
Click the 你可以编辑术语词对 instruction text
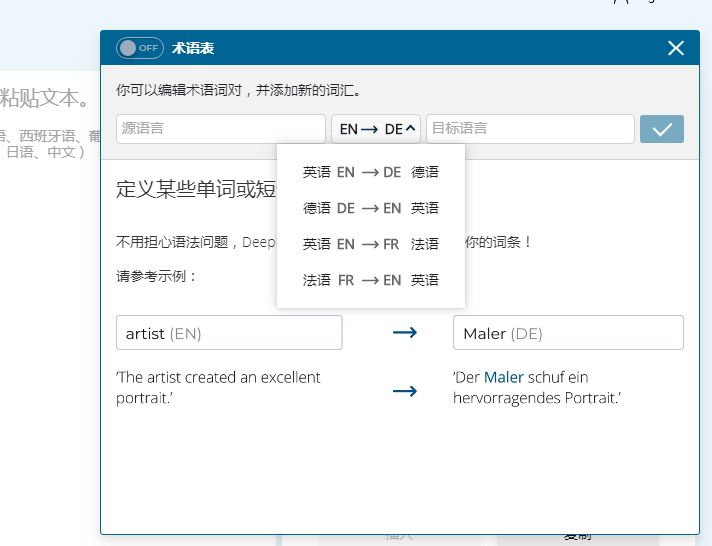point(238,90)
